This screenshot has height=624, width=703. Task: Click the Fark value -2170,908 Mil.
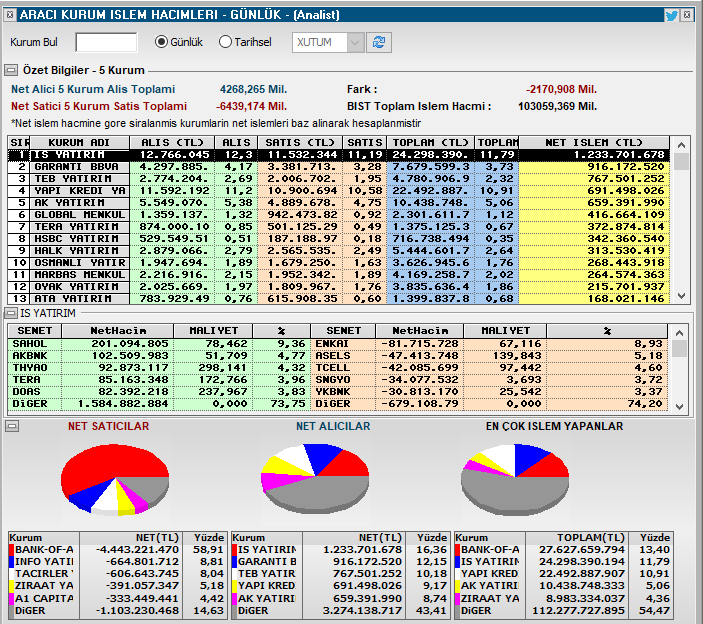tap(561, 89)
